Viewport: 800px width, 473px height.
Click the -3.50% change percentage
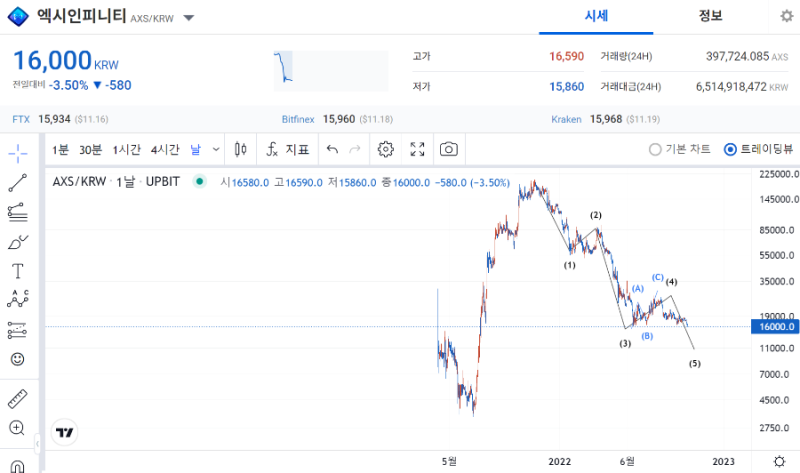[x=68, y=85]
